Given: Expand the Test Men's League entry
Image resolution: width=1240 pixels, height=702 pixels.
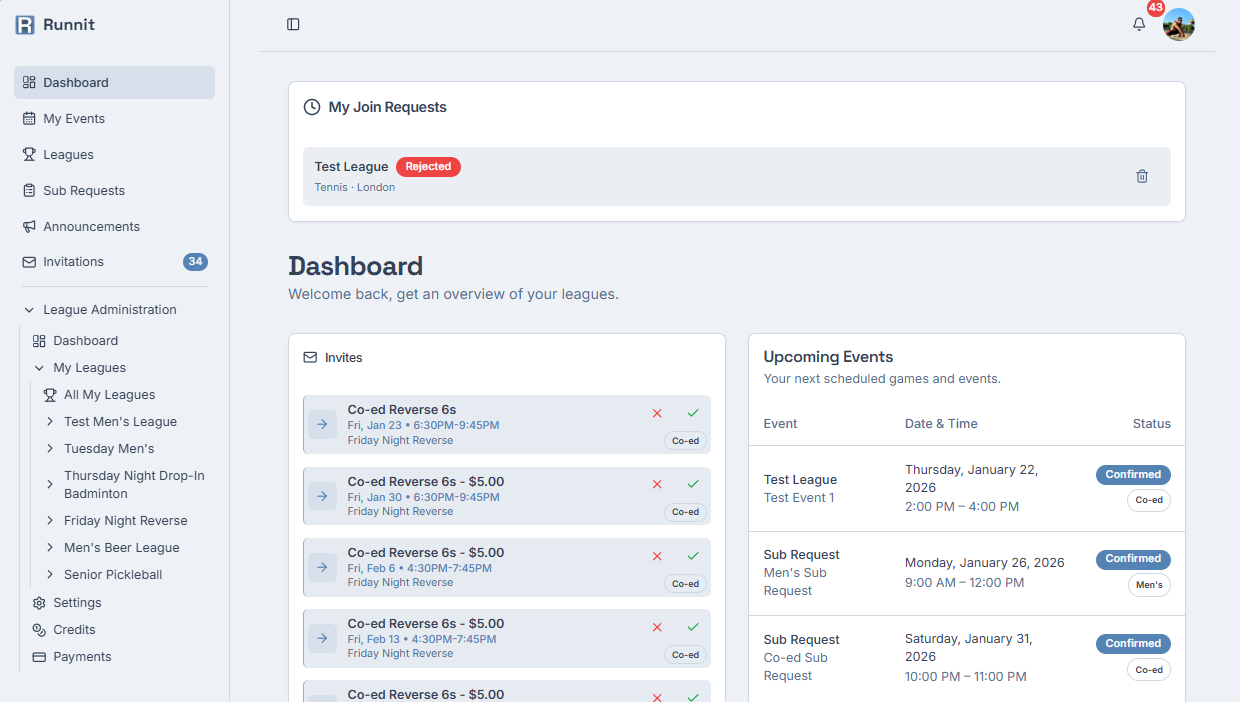Looking at the screenshot, I should pos(48,421).
